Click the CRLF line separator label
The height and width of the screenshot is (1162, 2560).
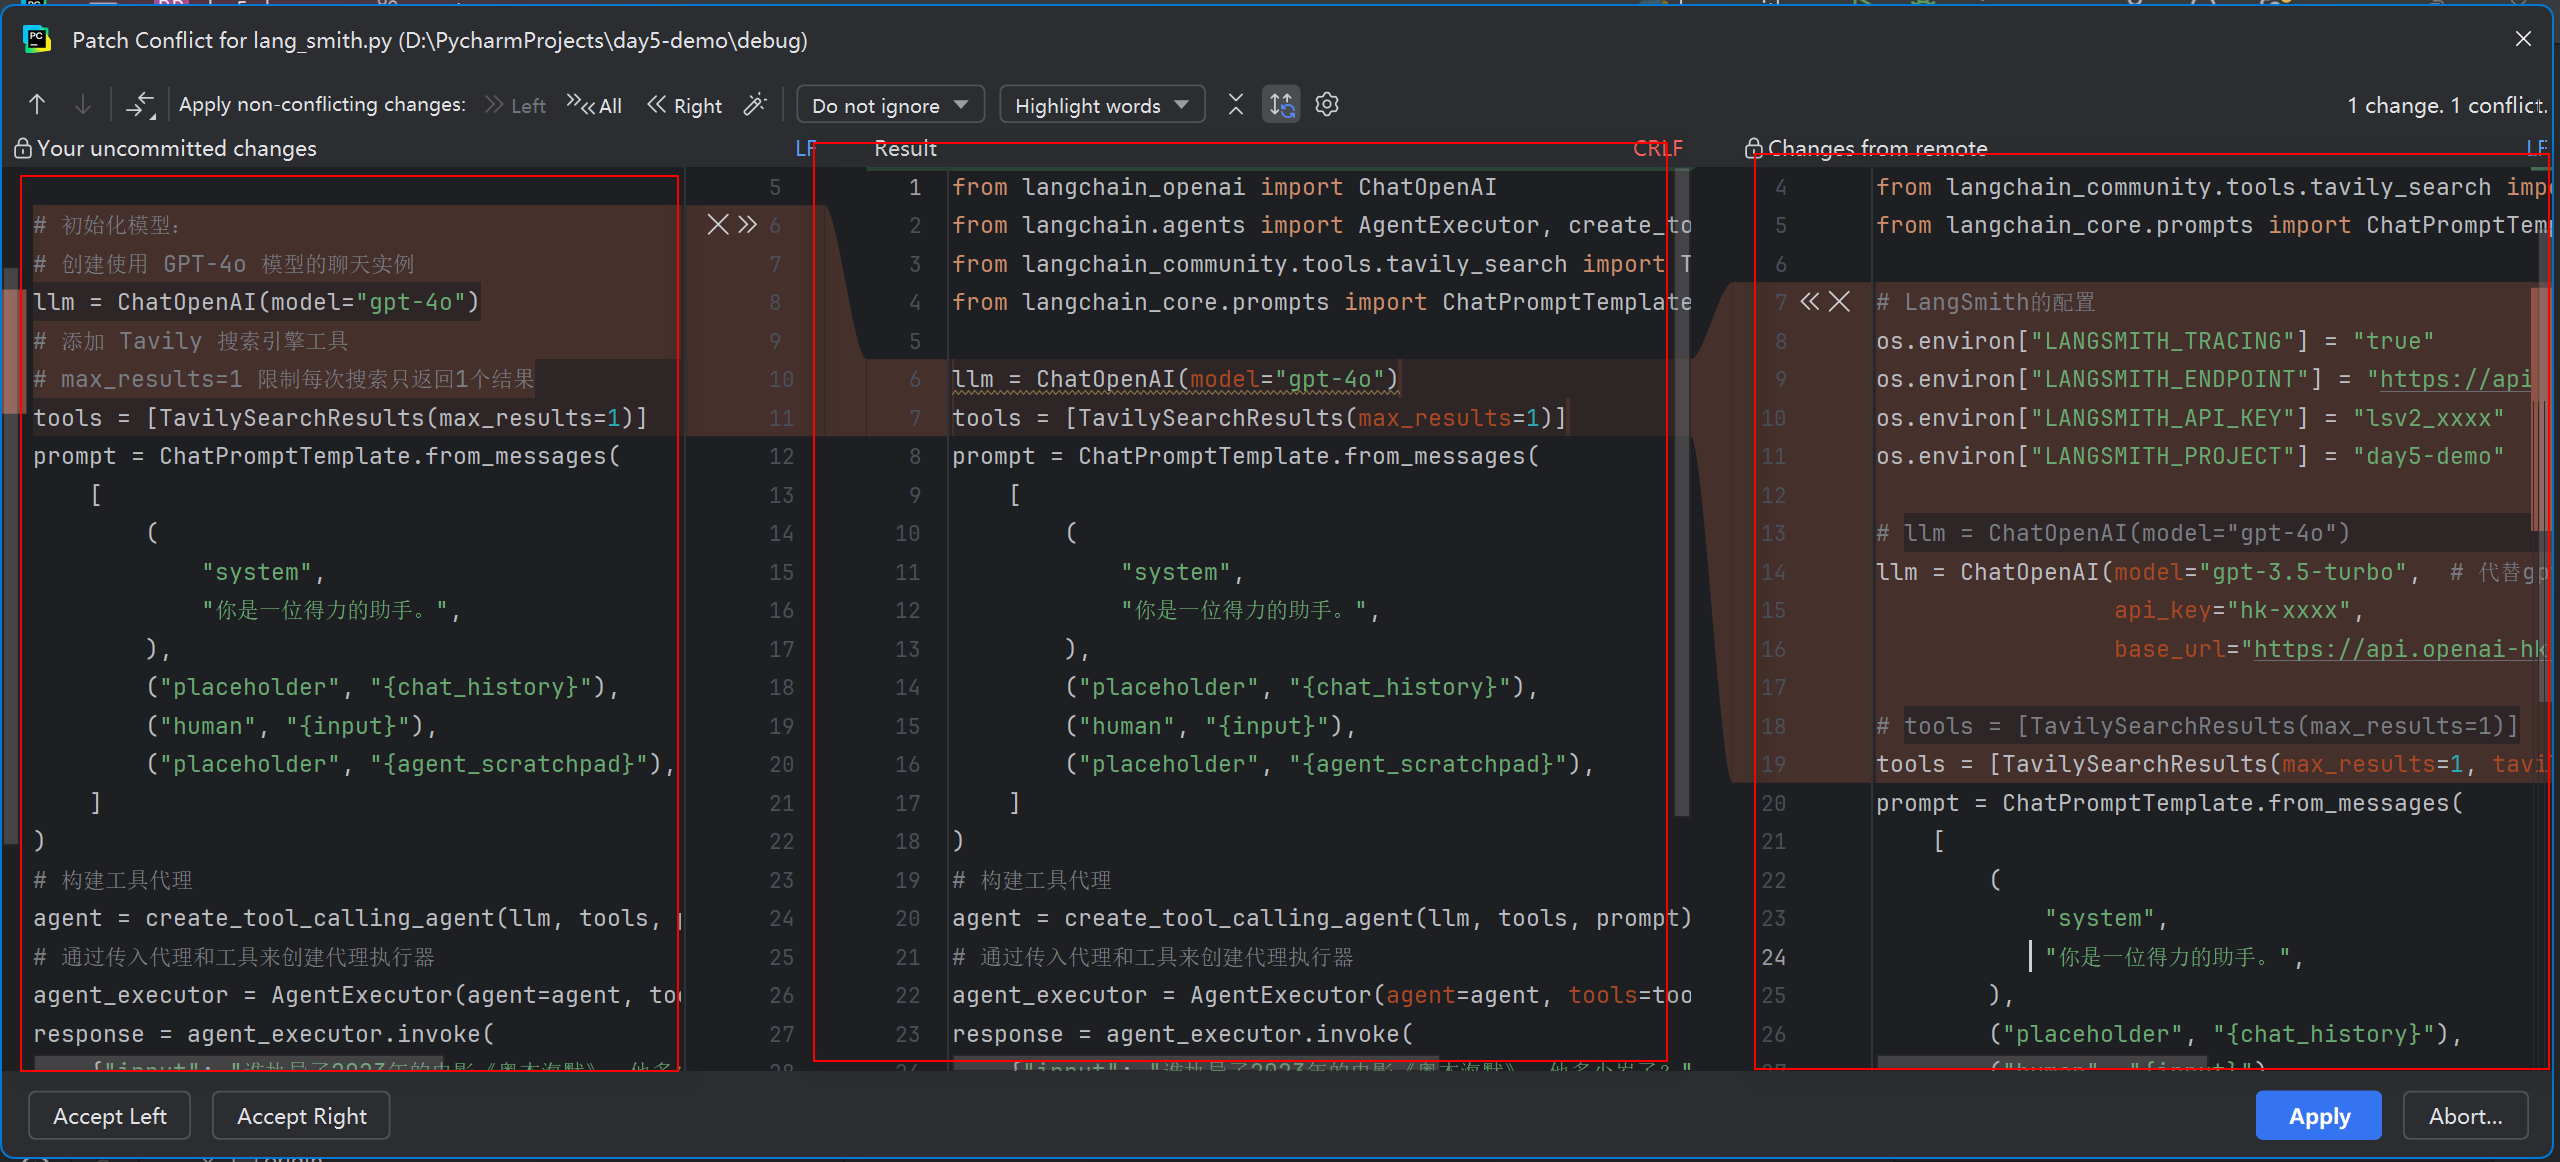point(1658,148)
